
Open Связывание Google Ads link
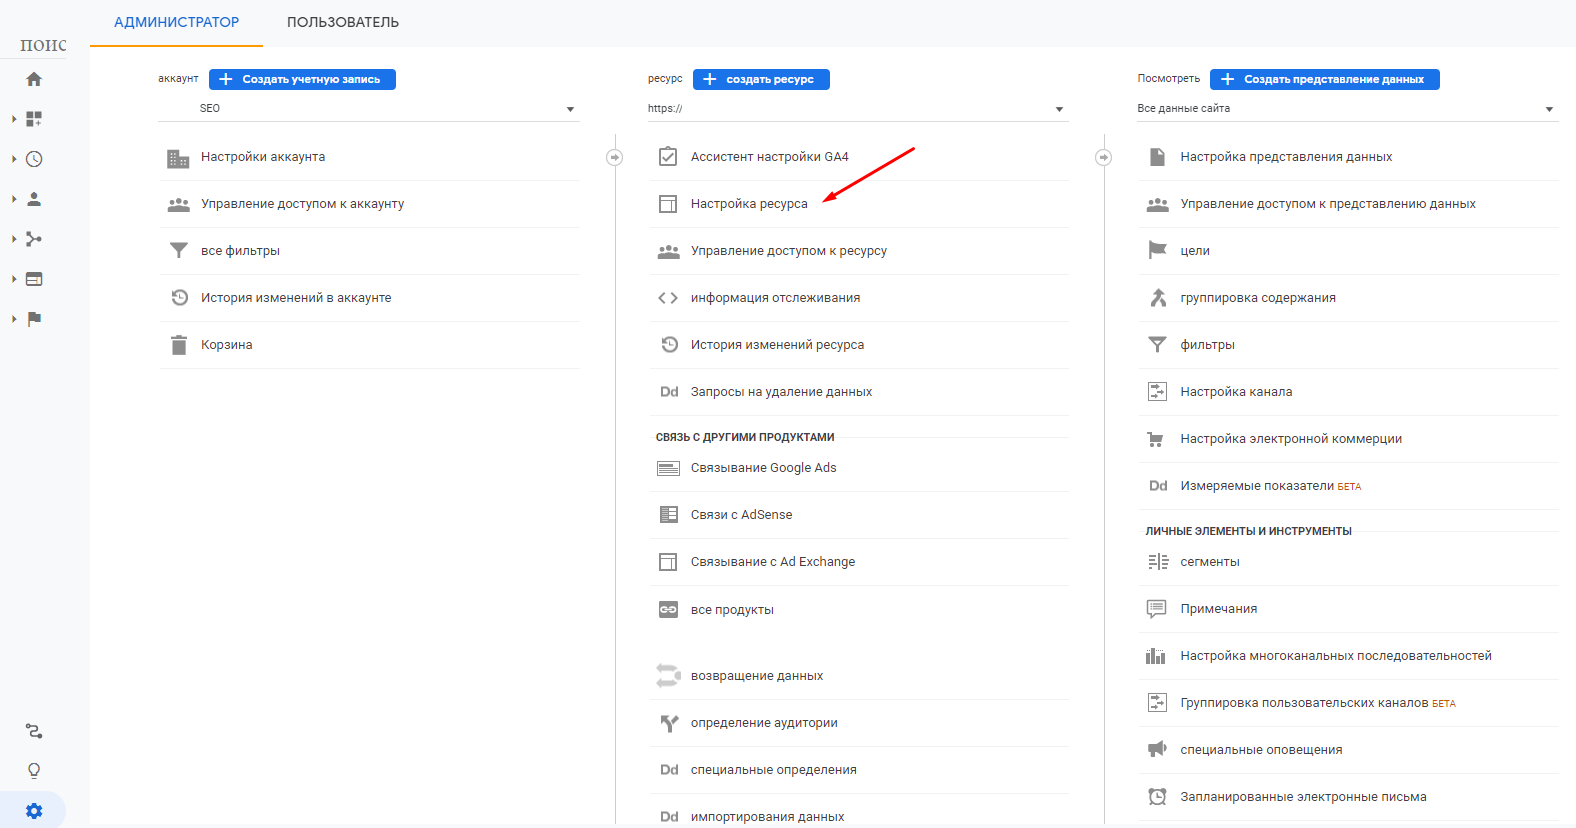(763, 468)
